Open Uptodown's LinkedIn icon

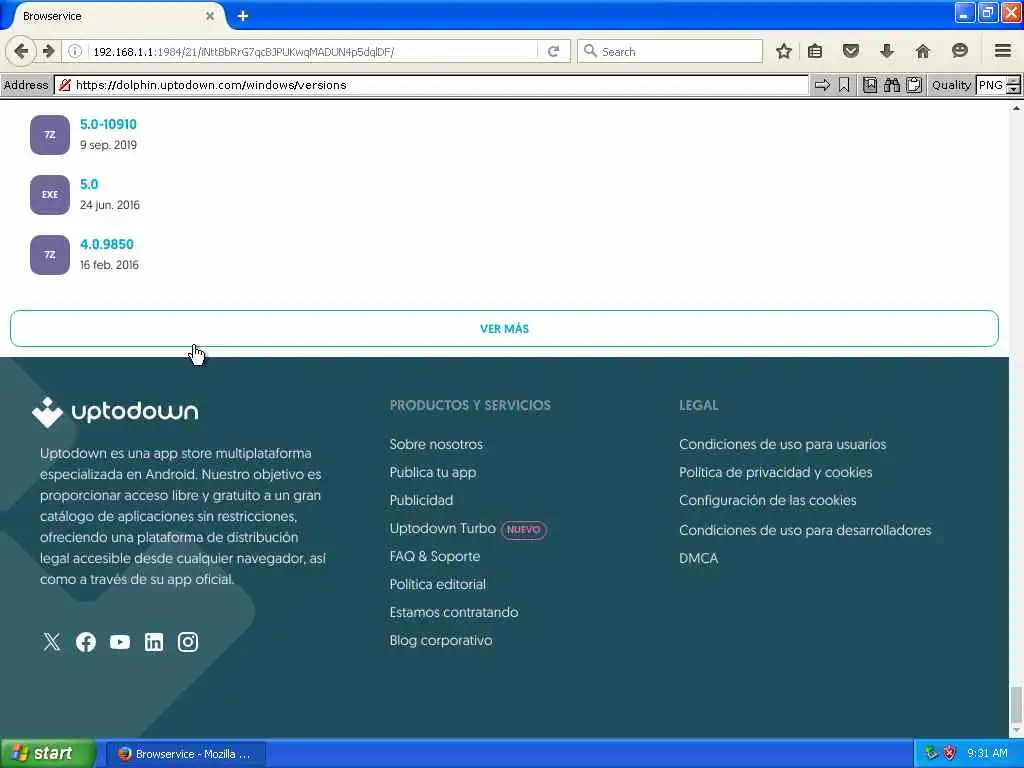(x=153, y=642)
